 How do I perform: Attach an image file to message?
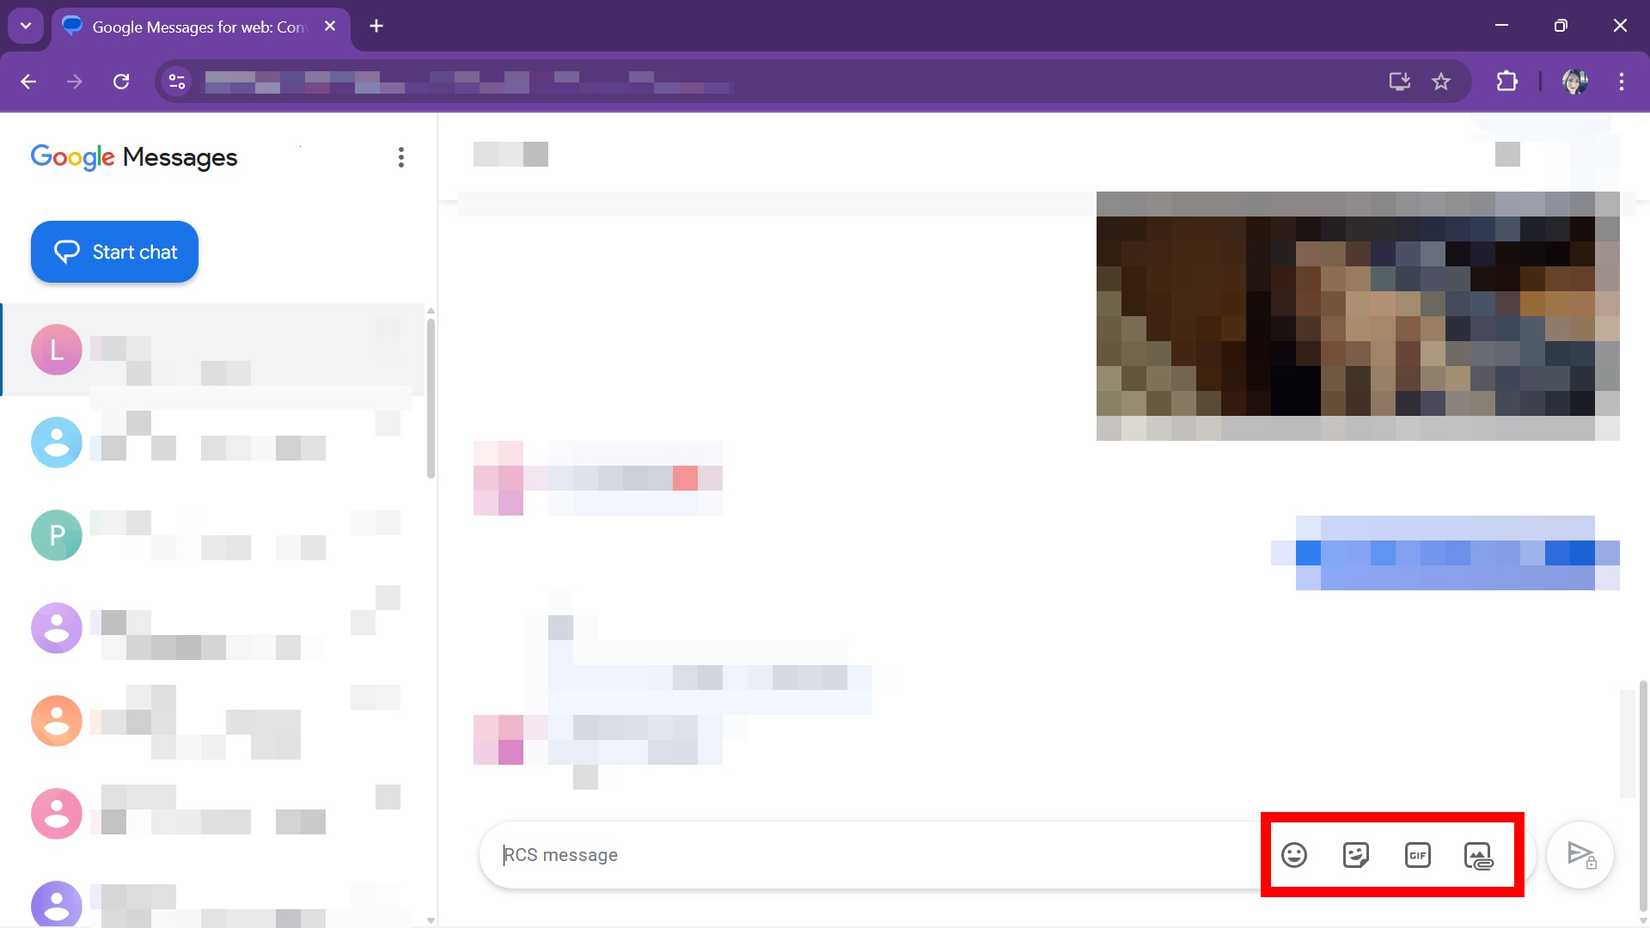coord(1478,856)
